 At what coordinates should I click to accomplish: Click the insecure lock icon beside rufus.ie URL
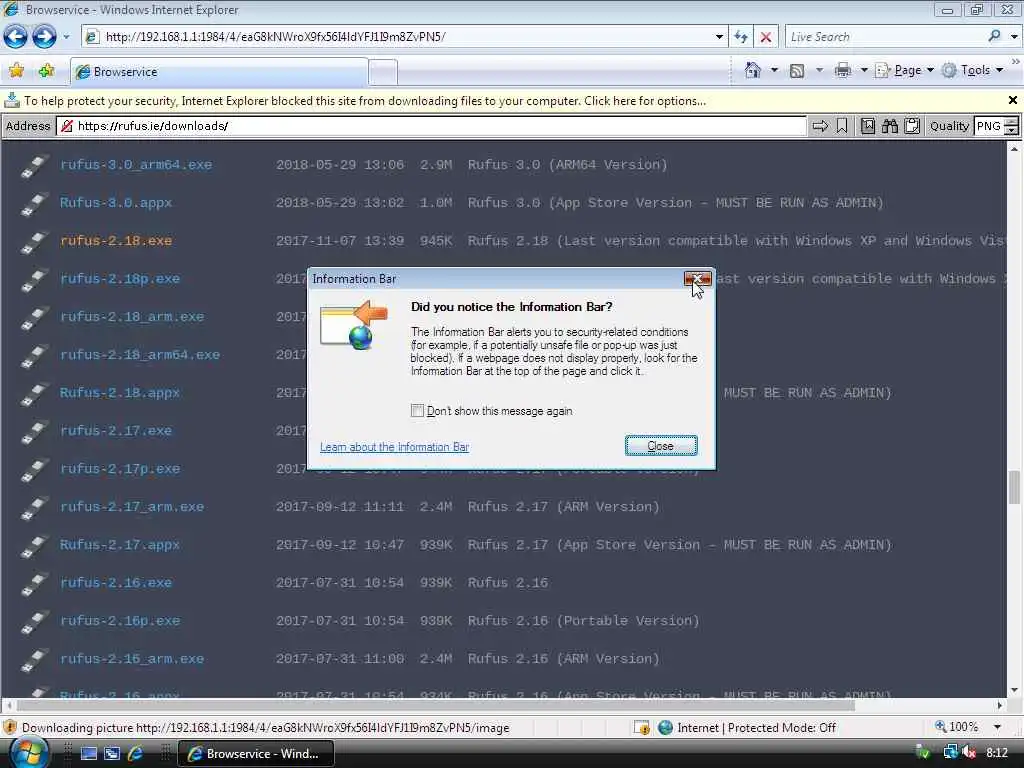(67, 126)
